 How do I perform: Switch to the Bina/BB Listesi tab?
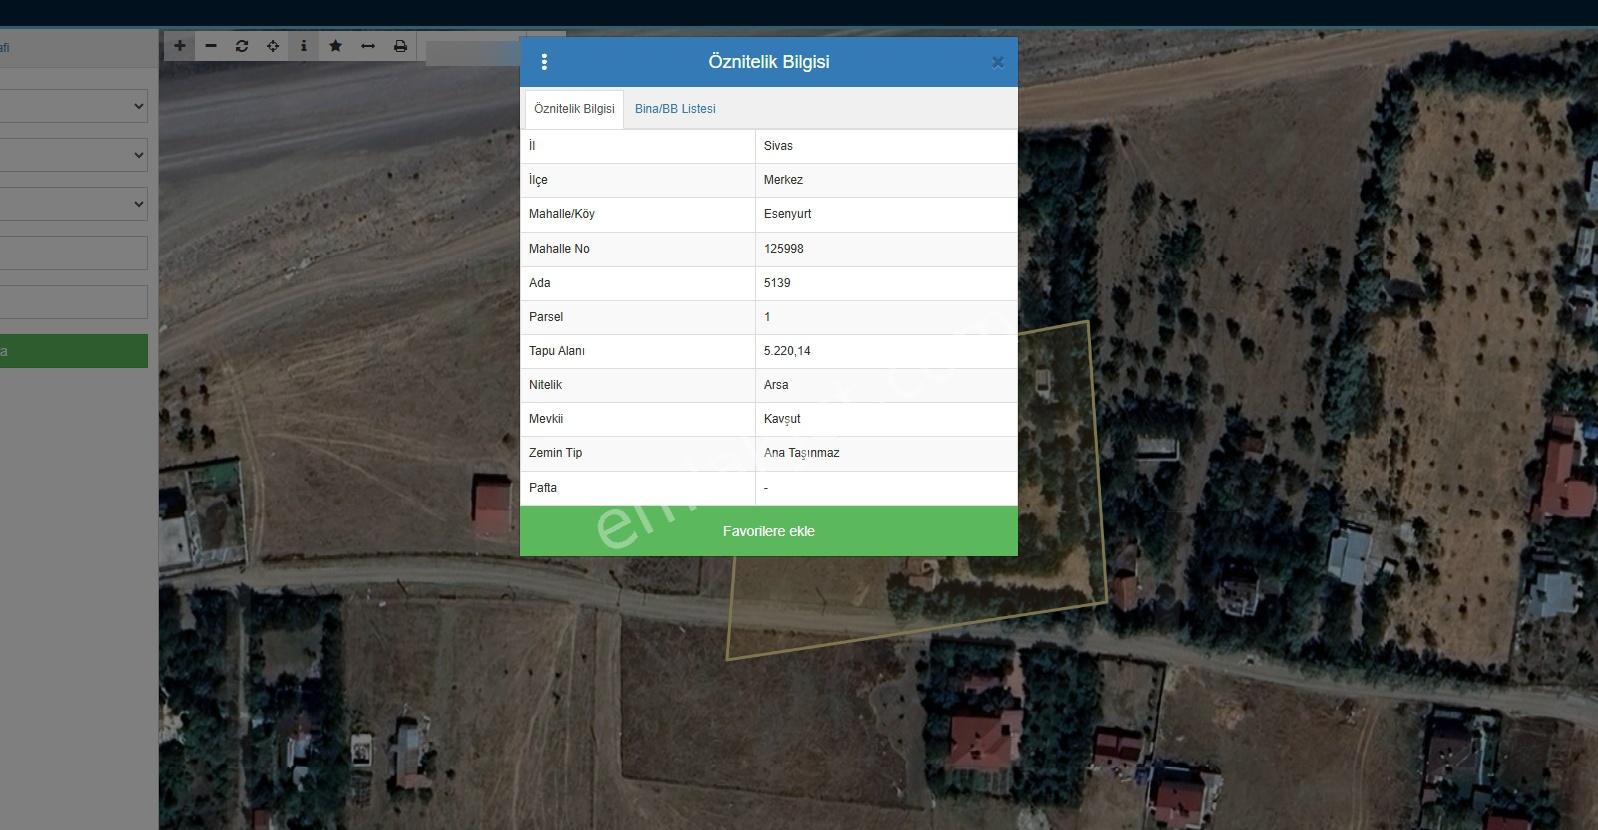click(675, 109)
